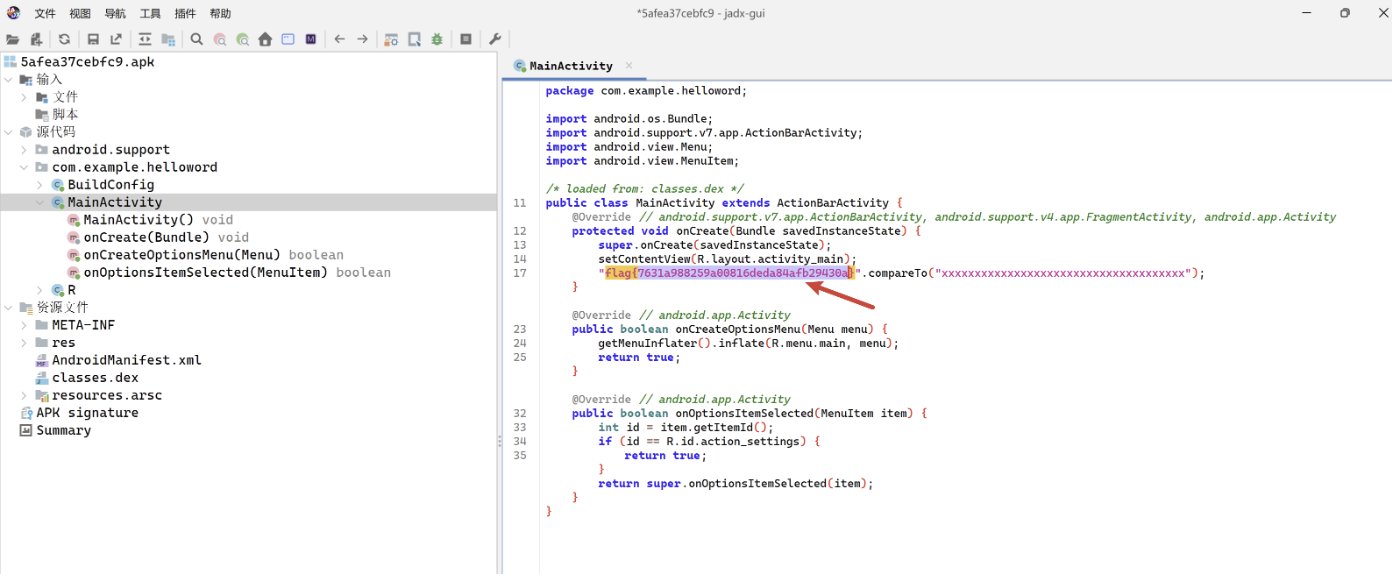Viewport: 1392px width, 587px height.
Task: Open classes.dex in tree
Action: (x=95, y=378)
